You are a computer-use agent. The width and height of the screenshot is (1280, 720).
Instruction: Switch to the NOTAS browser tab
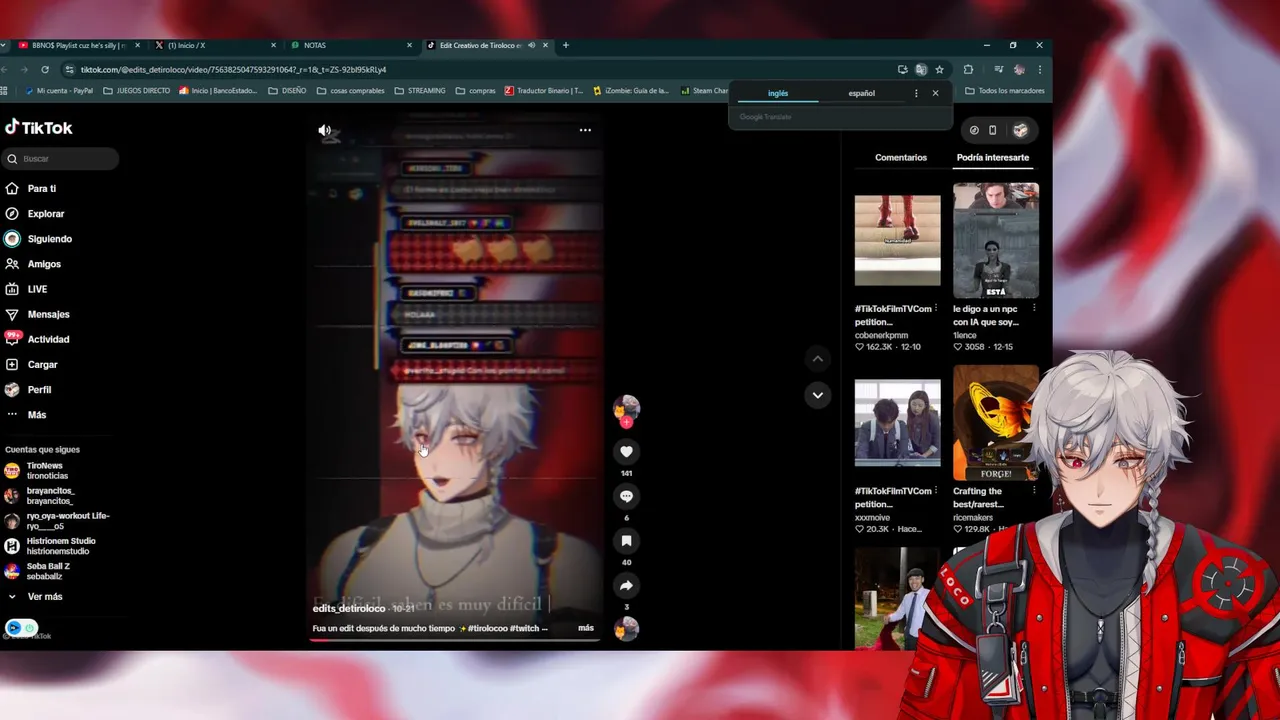point(349,45)
